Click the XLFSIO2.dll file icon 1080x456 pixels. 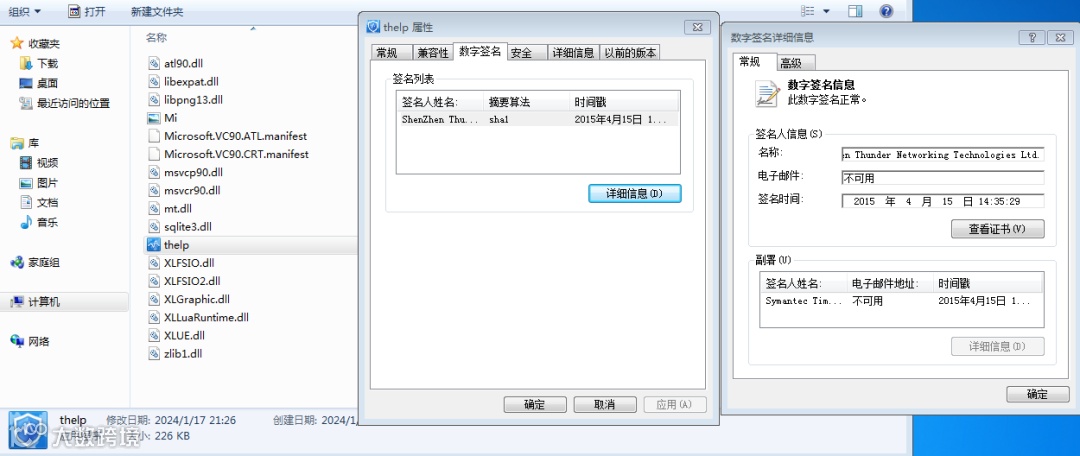pyautogui.click(x=153, y=280)
